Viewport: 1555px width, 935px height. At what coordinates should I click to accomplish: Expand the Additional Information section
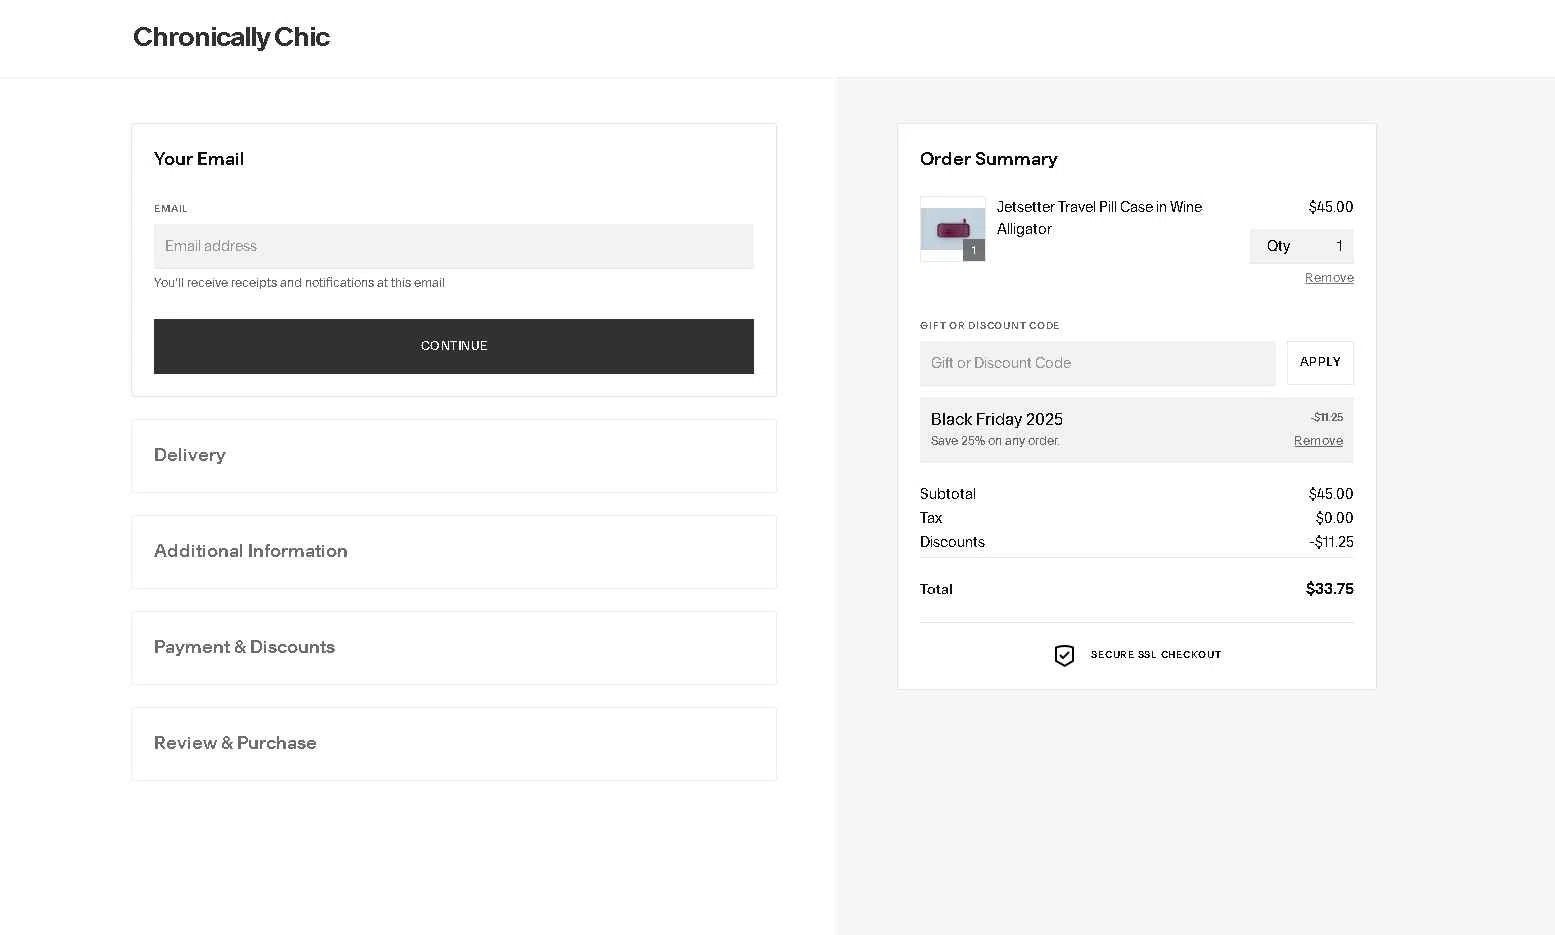click(x=454, y=552)
